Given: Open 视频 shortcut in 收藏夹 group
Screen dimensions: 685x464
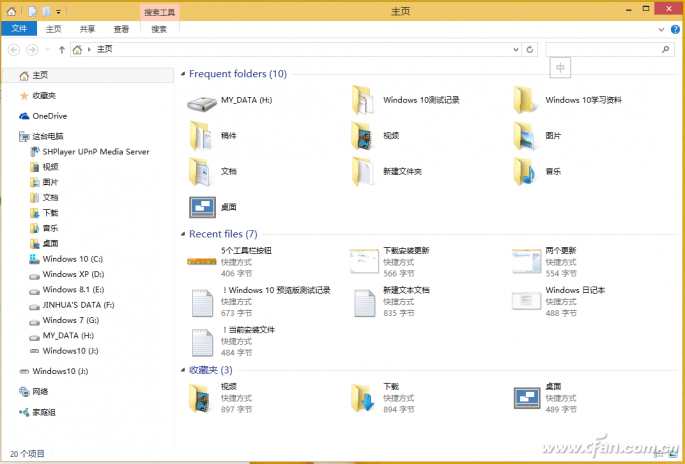Looking at the screenshot, I should click(200, 398).
